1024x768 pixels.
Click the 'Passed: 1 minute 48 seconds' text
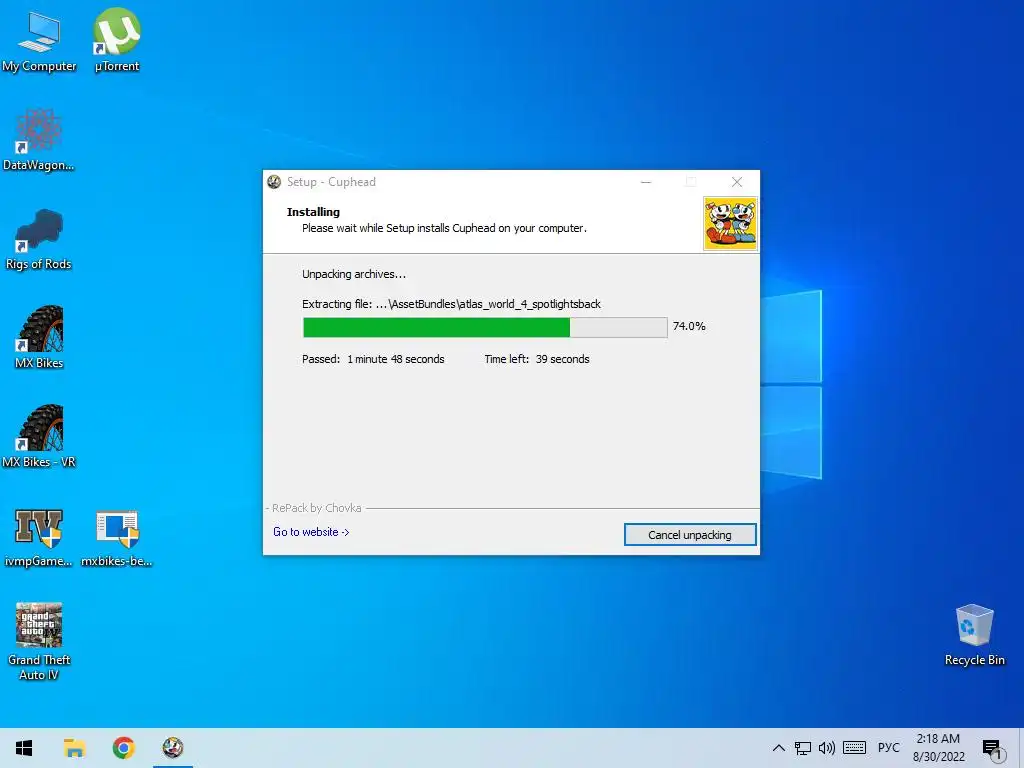(x=373, y=359)
